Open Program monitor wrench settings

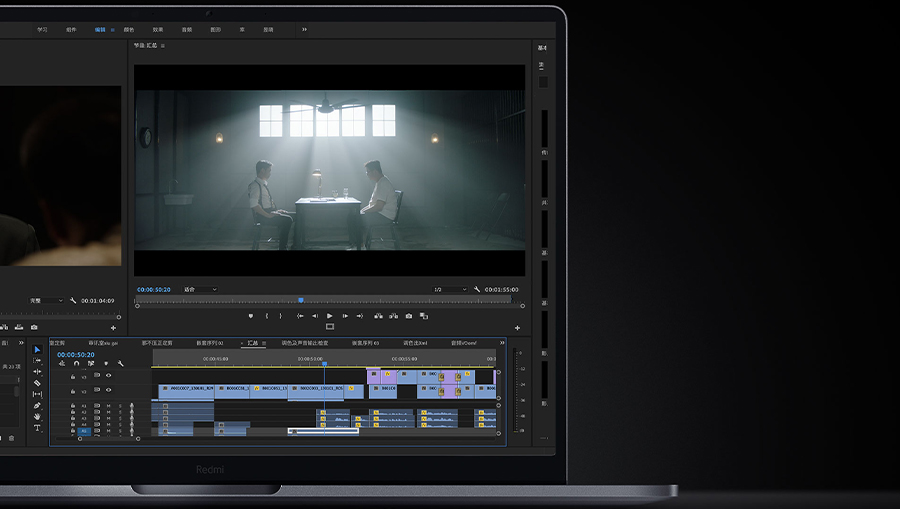[x=477, y=289]
